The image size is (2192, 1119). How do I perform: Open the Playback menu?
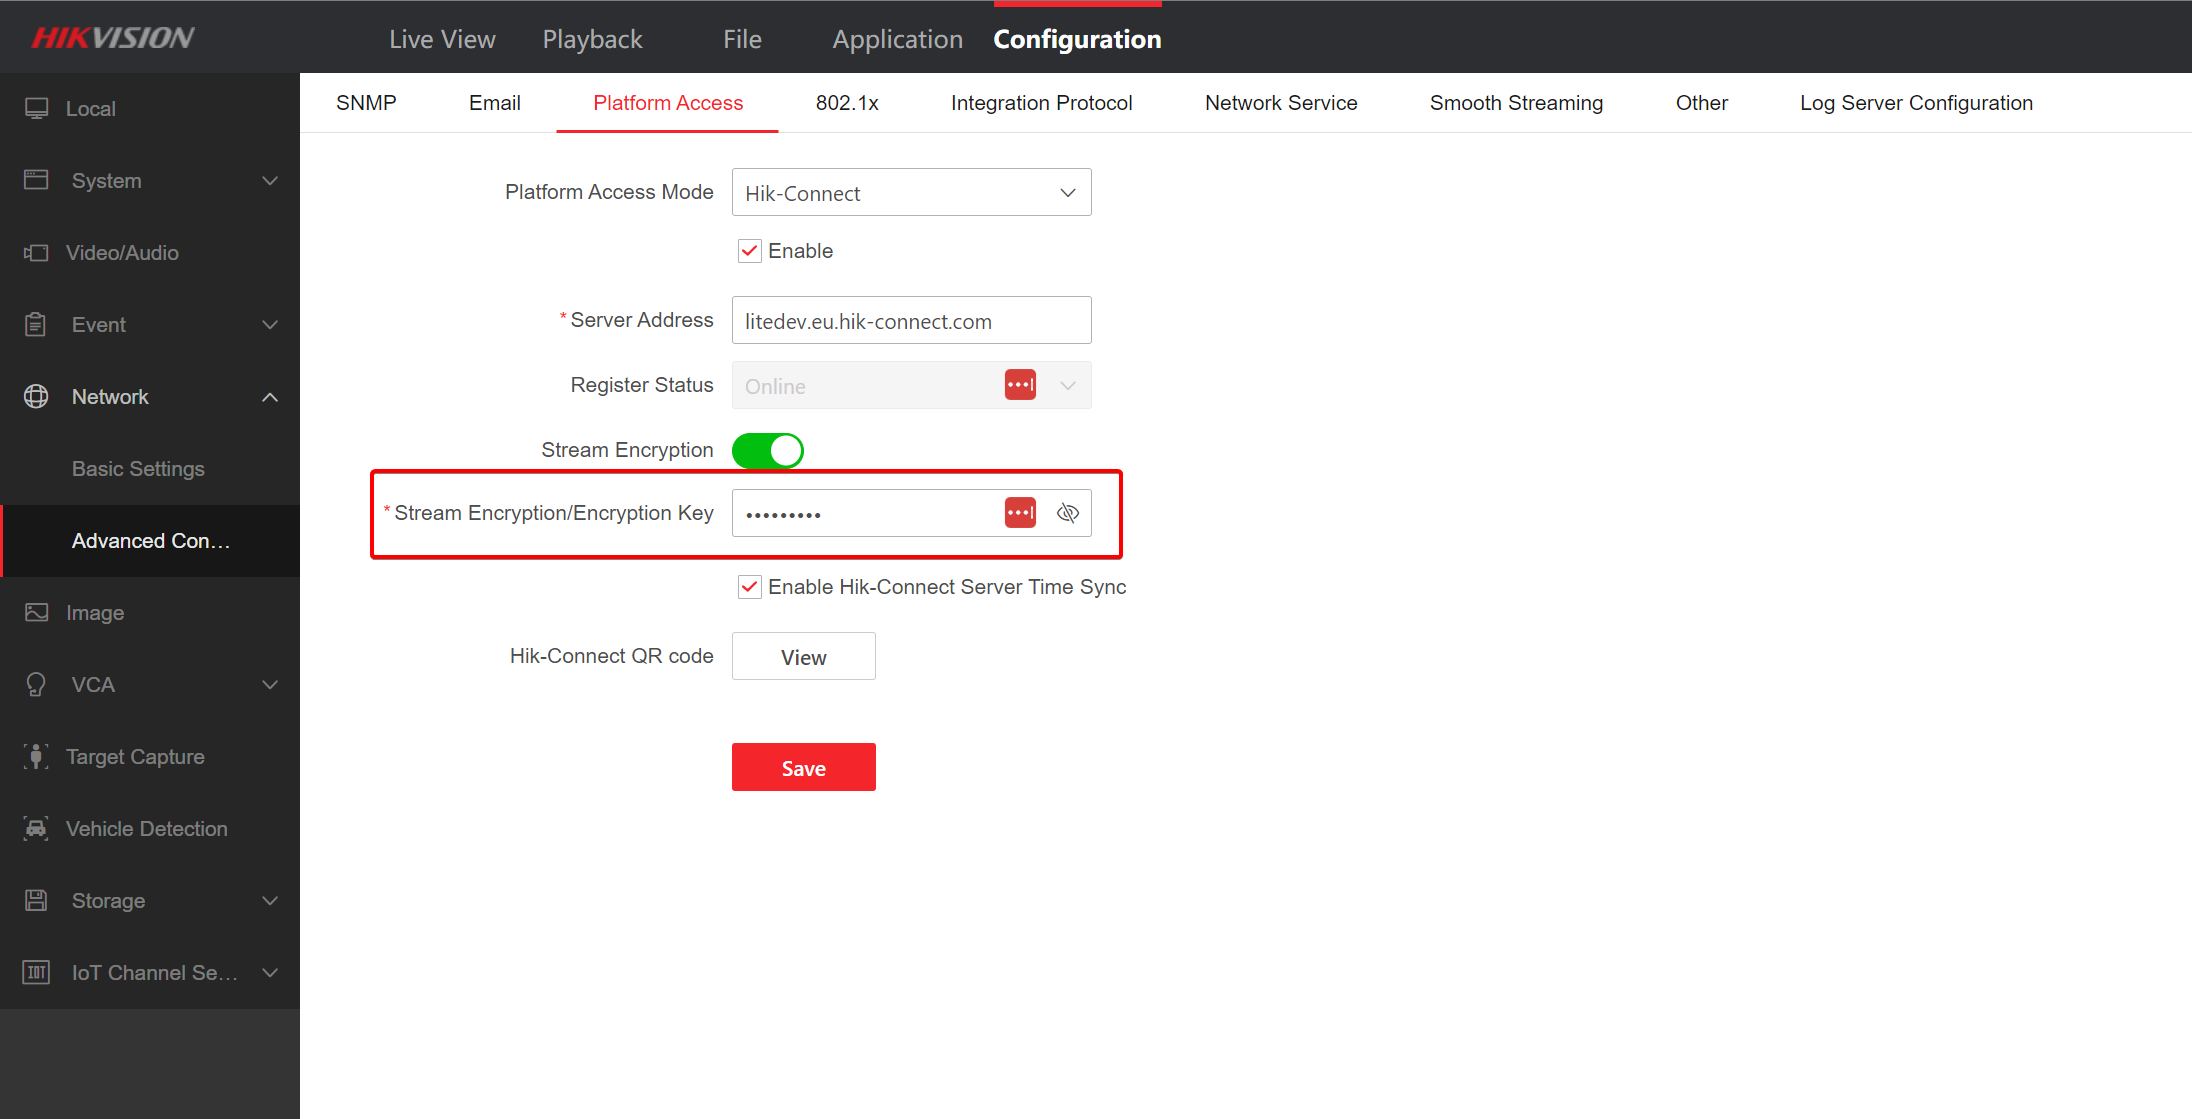tap(592, 38)
